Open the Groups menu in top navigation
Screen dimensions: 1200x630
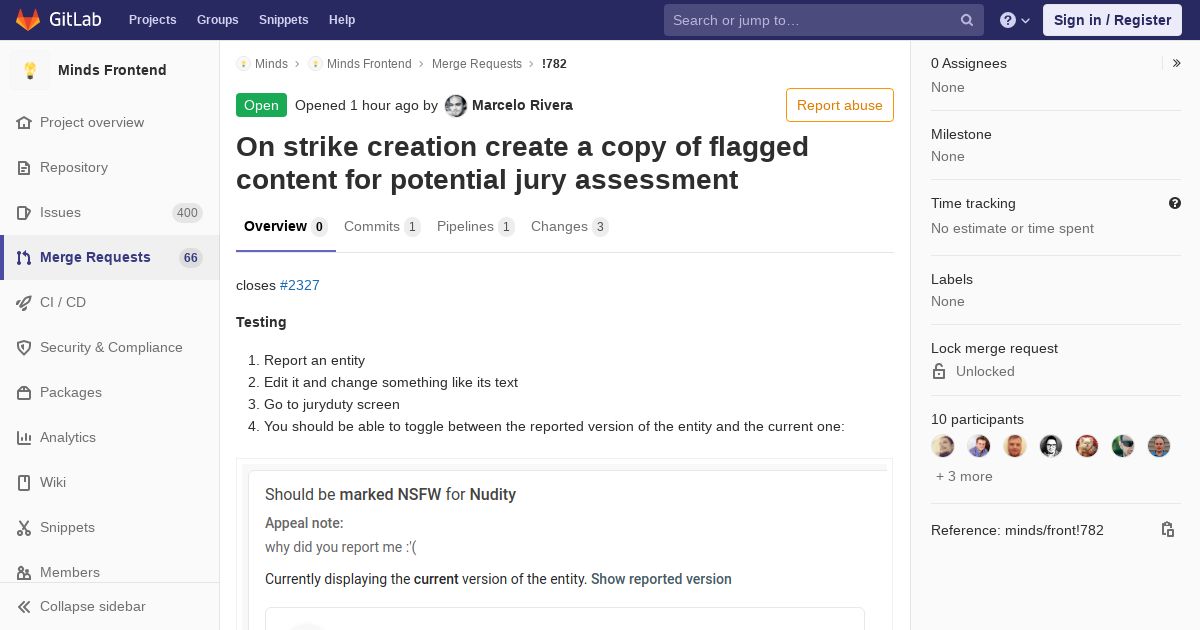pyautogui.click(x=217, y=20)
